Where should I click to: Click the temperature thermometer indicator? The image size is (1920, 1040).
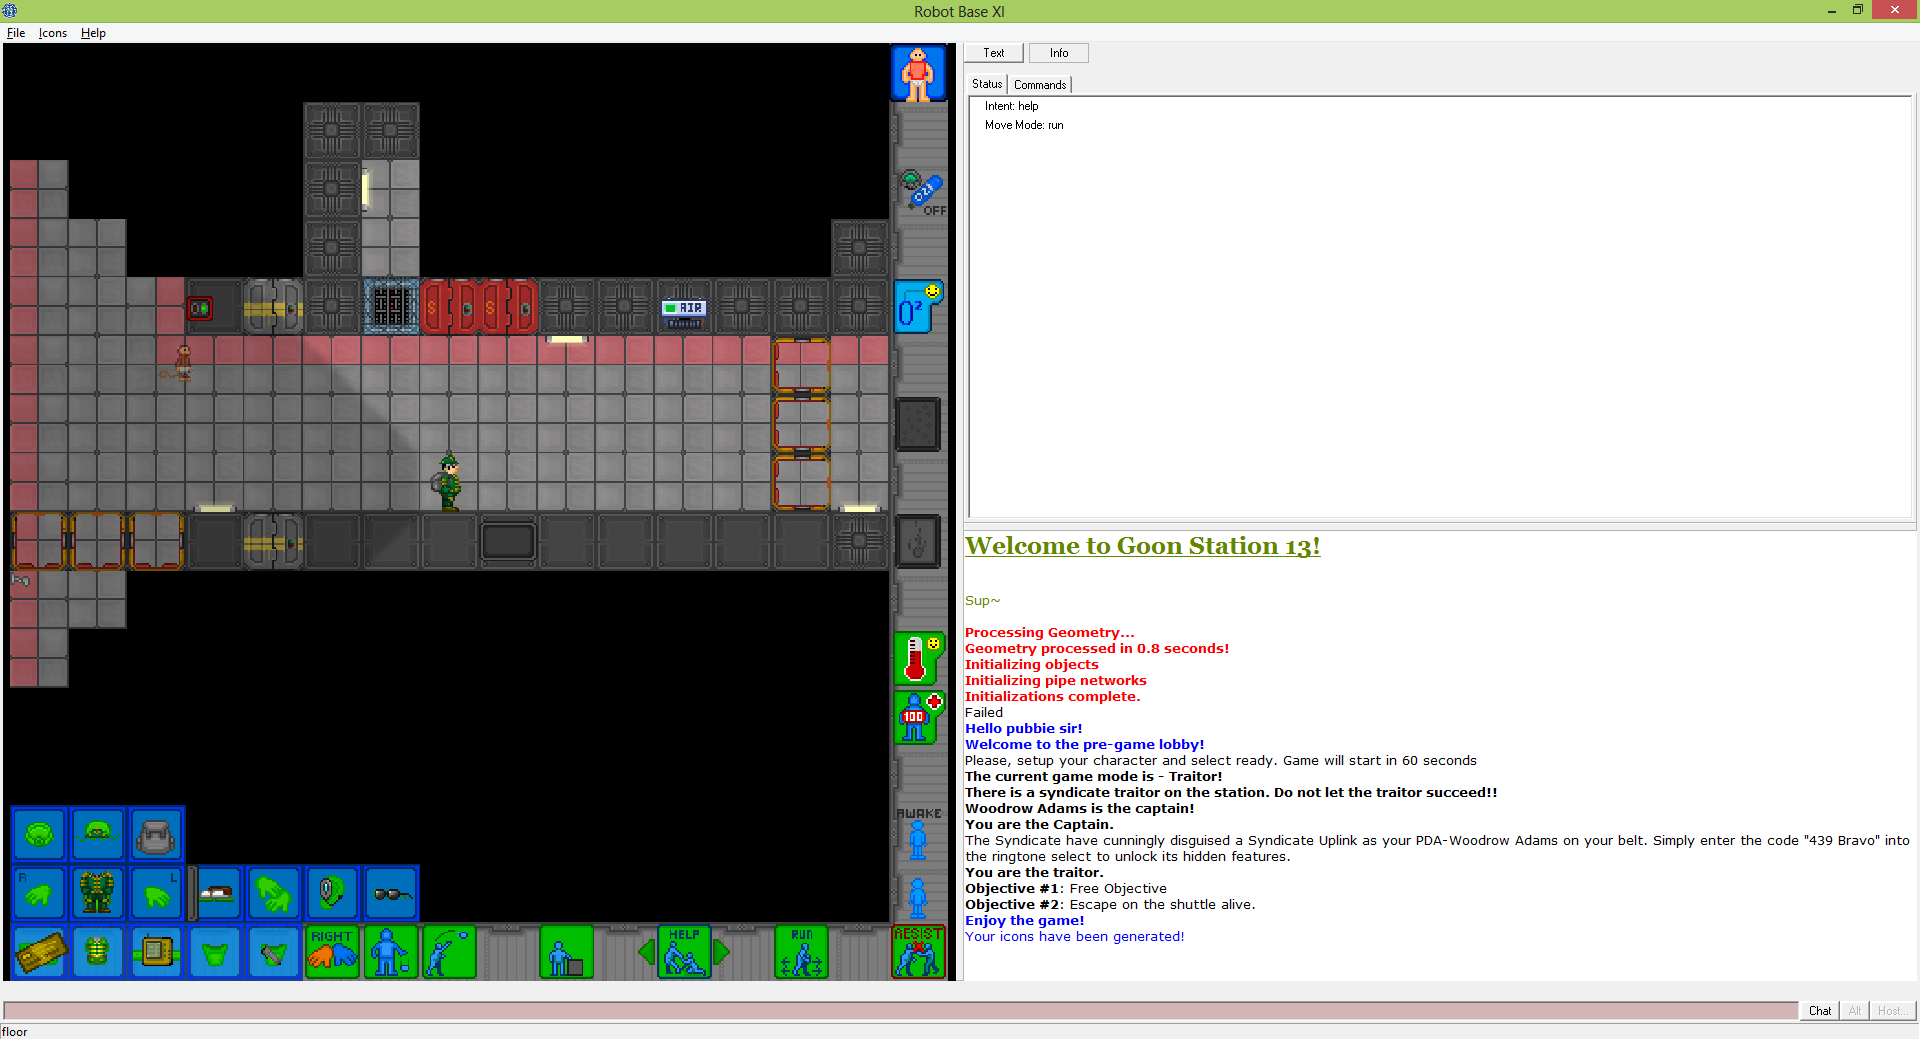coord(918,658)
